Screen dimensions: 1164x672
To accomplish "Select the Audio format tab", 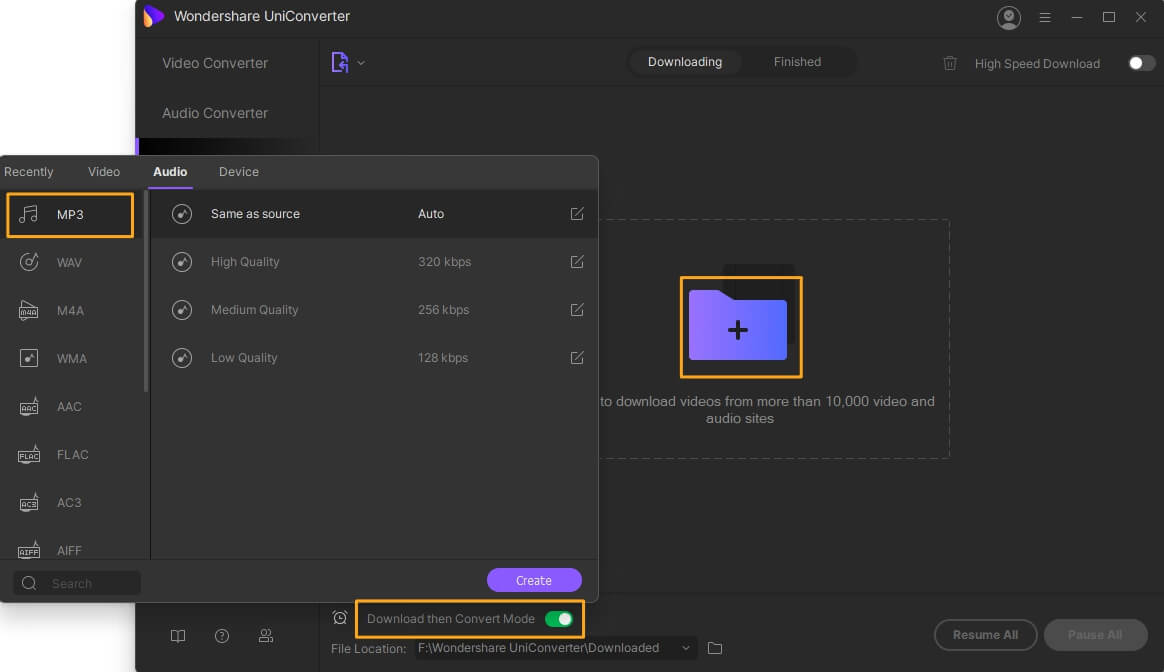I will (x=170, y=172).
